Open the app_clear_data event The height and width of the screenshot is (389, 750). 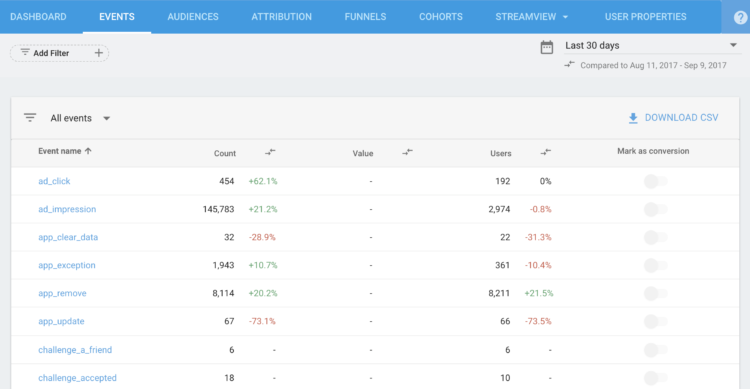pos(68,237)
